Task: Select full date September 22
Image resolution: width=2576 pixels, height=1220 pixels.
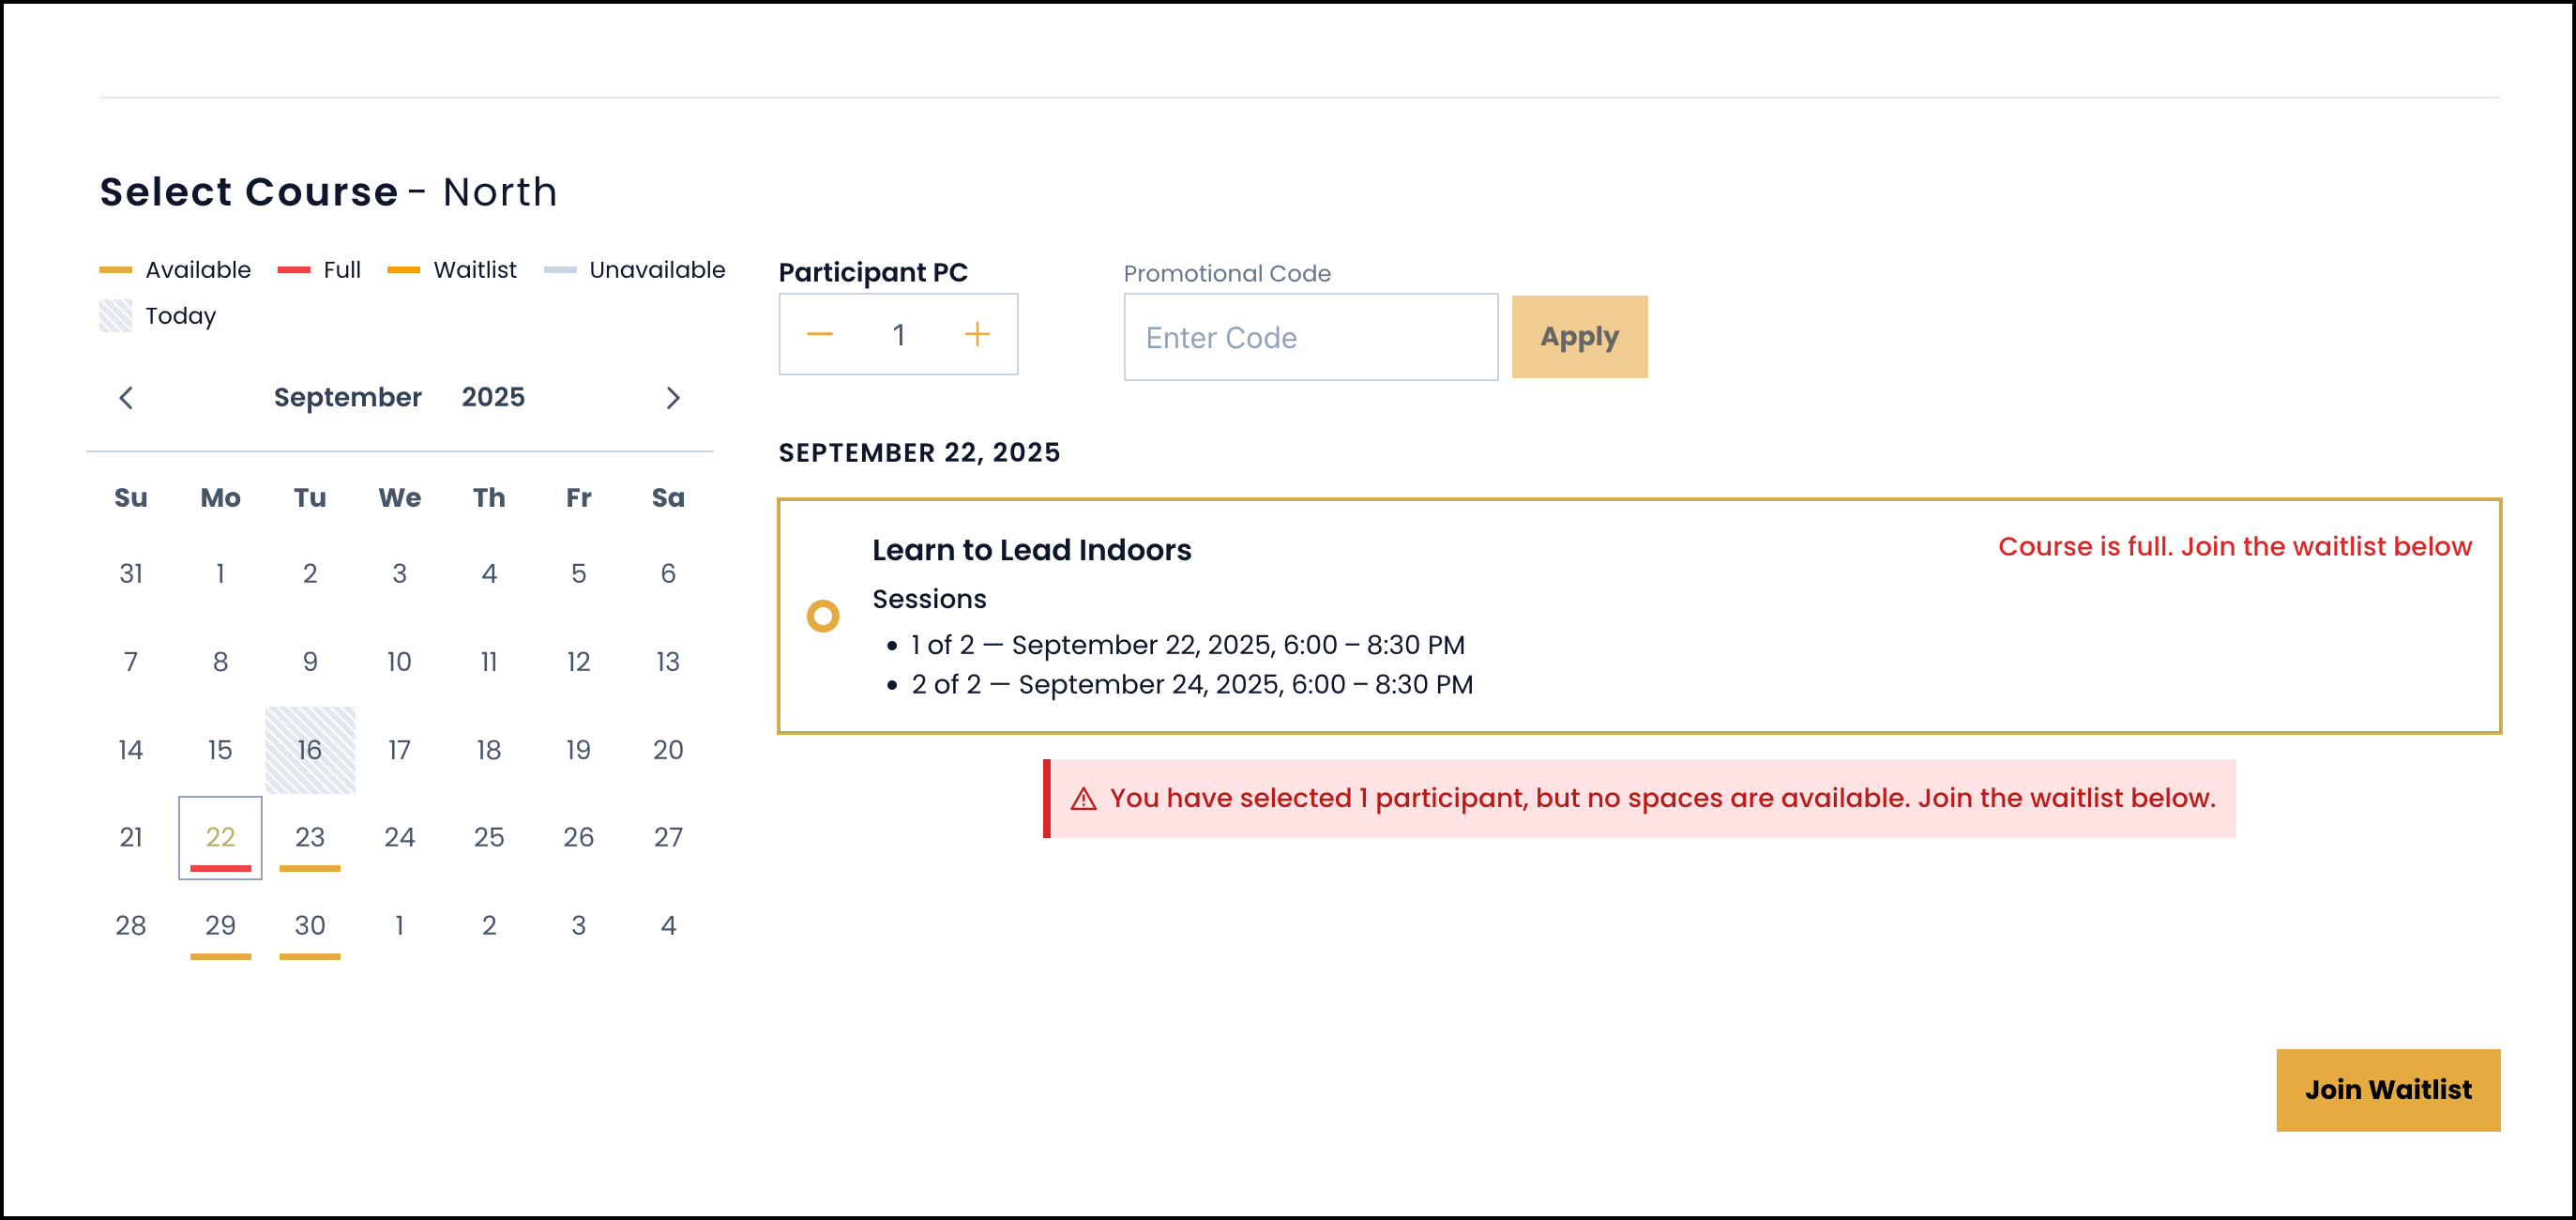Action: (x=220, y=838)
